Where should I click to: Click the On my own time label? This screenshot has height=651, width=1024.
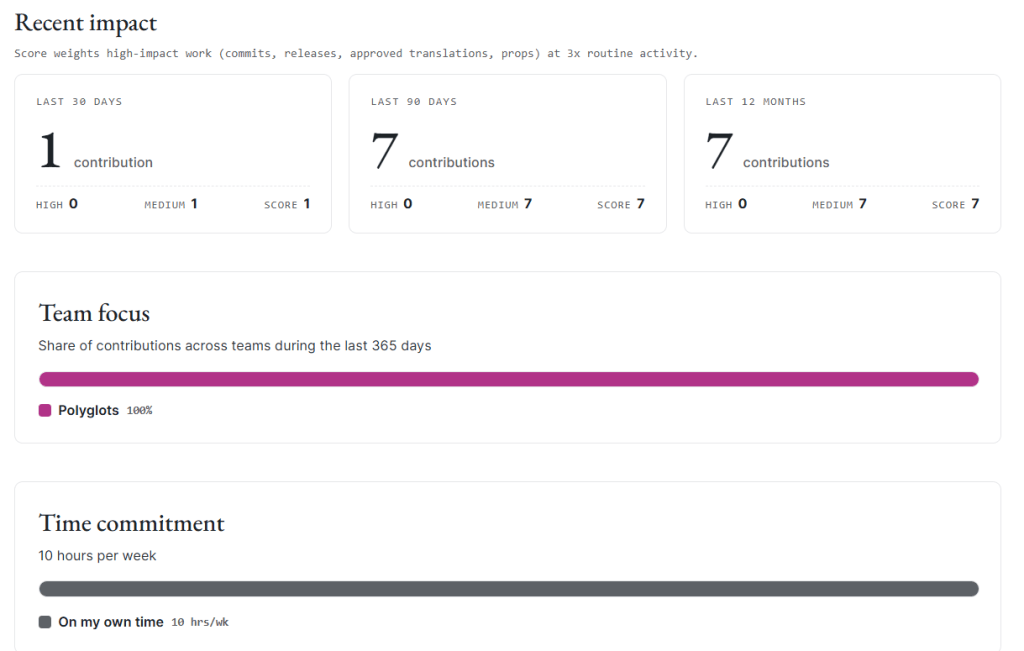(110, 622)
